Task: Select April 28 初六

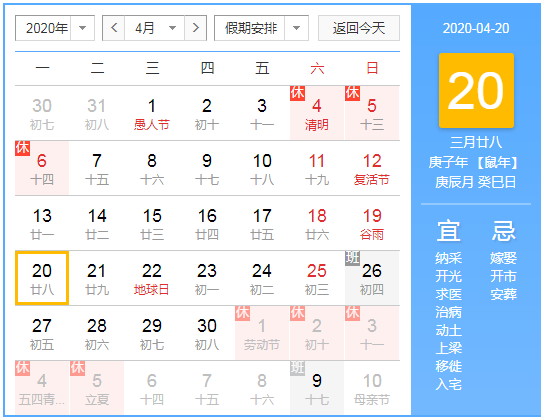Action: (97, 333)
